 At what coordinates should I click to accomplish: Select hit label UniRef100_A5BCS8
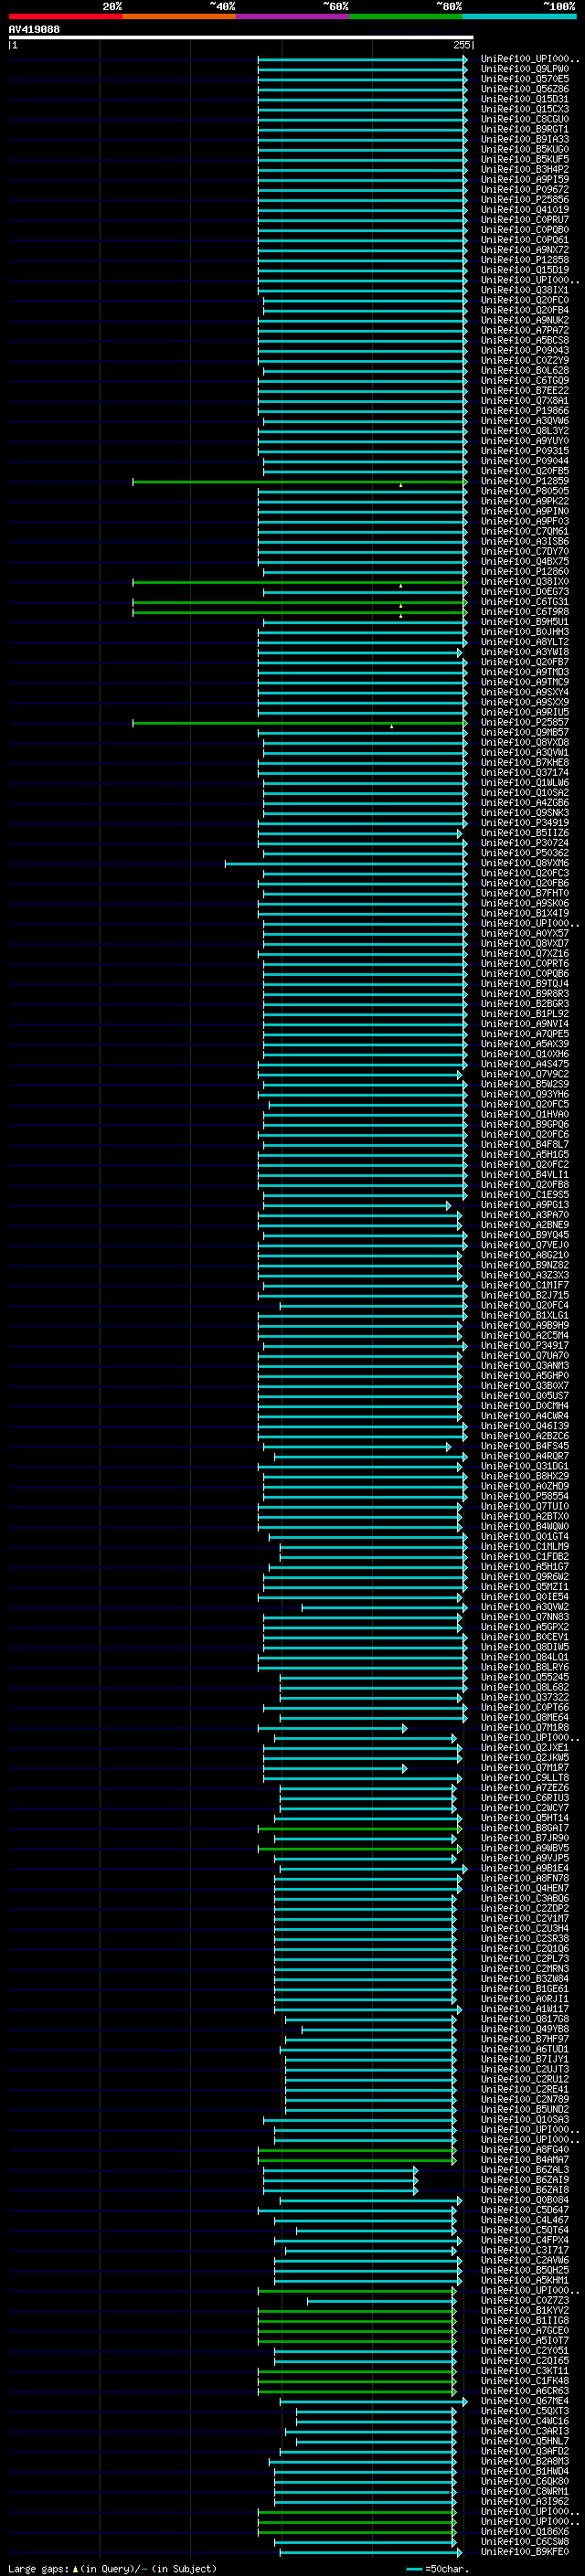tap(525, 340)
